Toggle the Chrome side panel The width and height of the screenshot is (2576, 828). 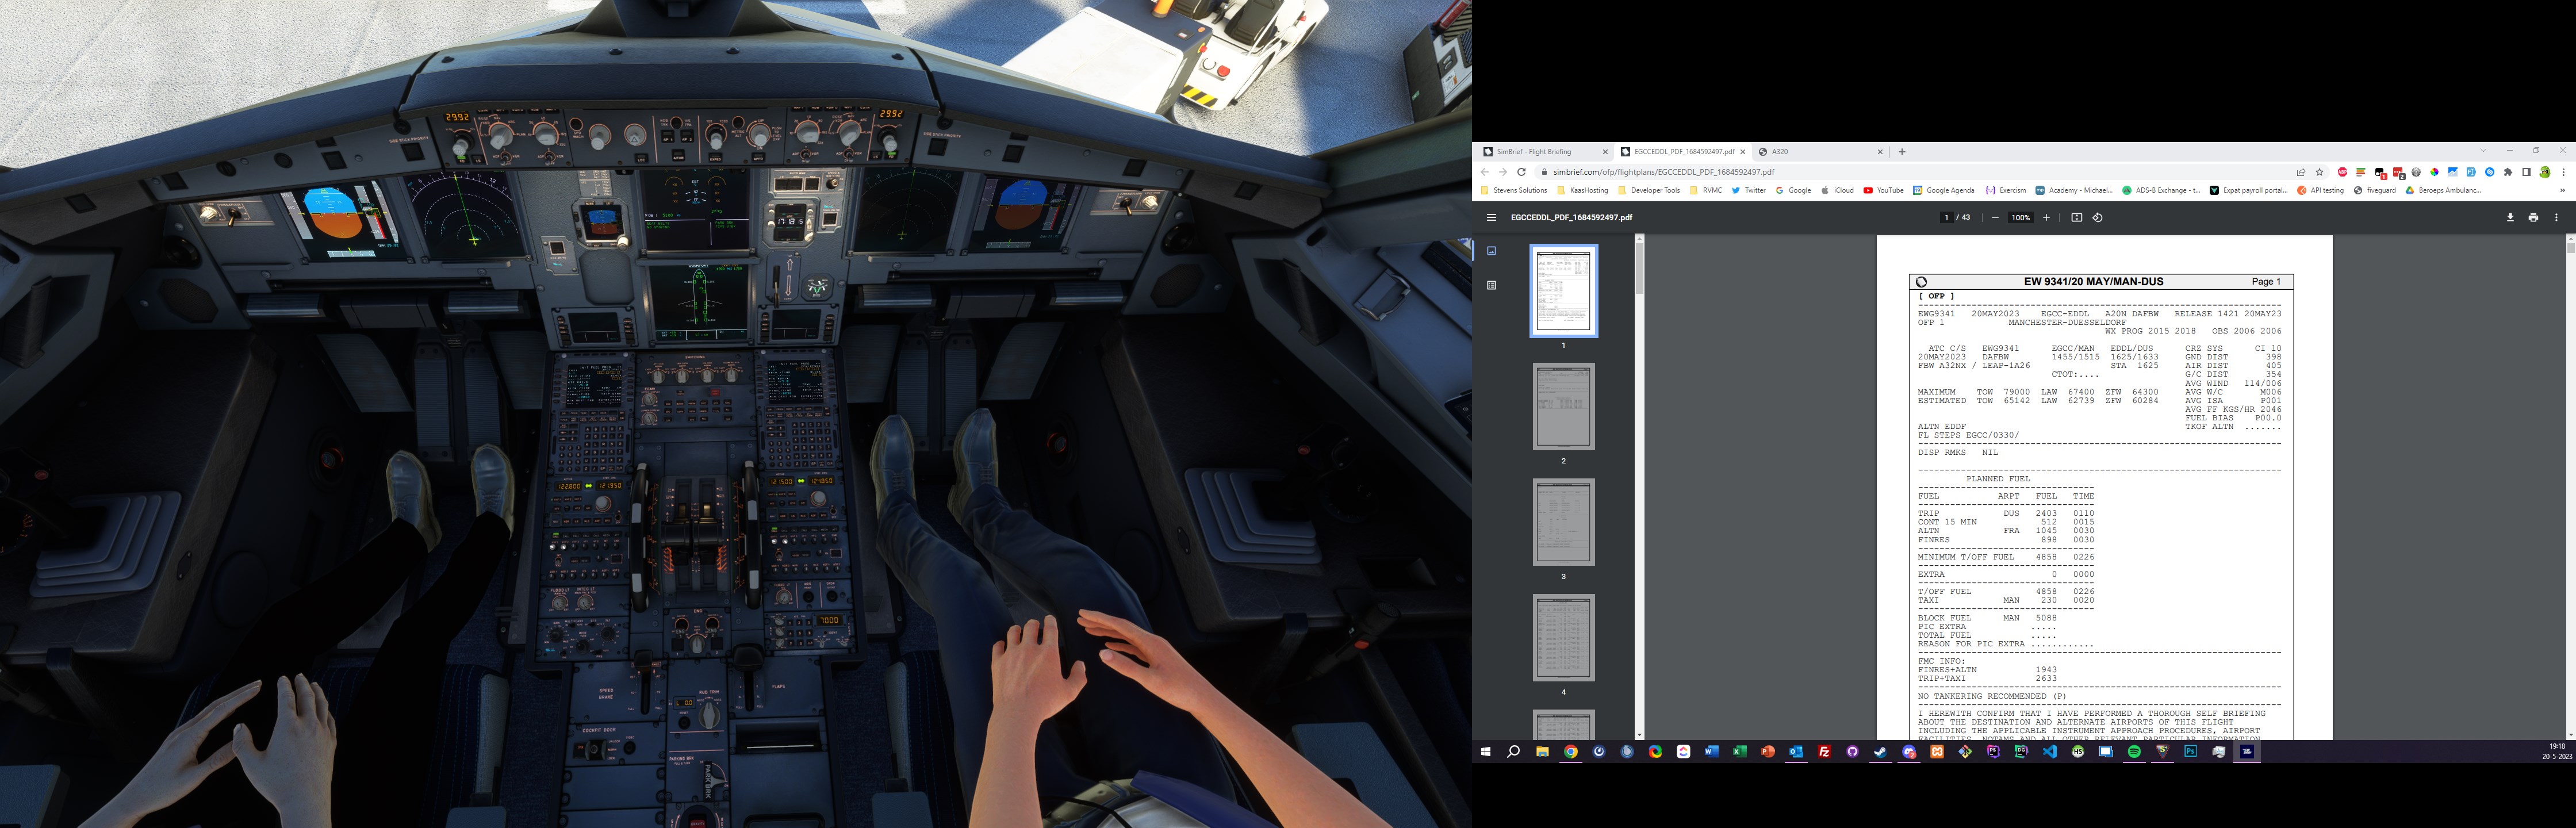[2526, 172]
